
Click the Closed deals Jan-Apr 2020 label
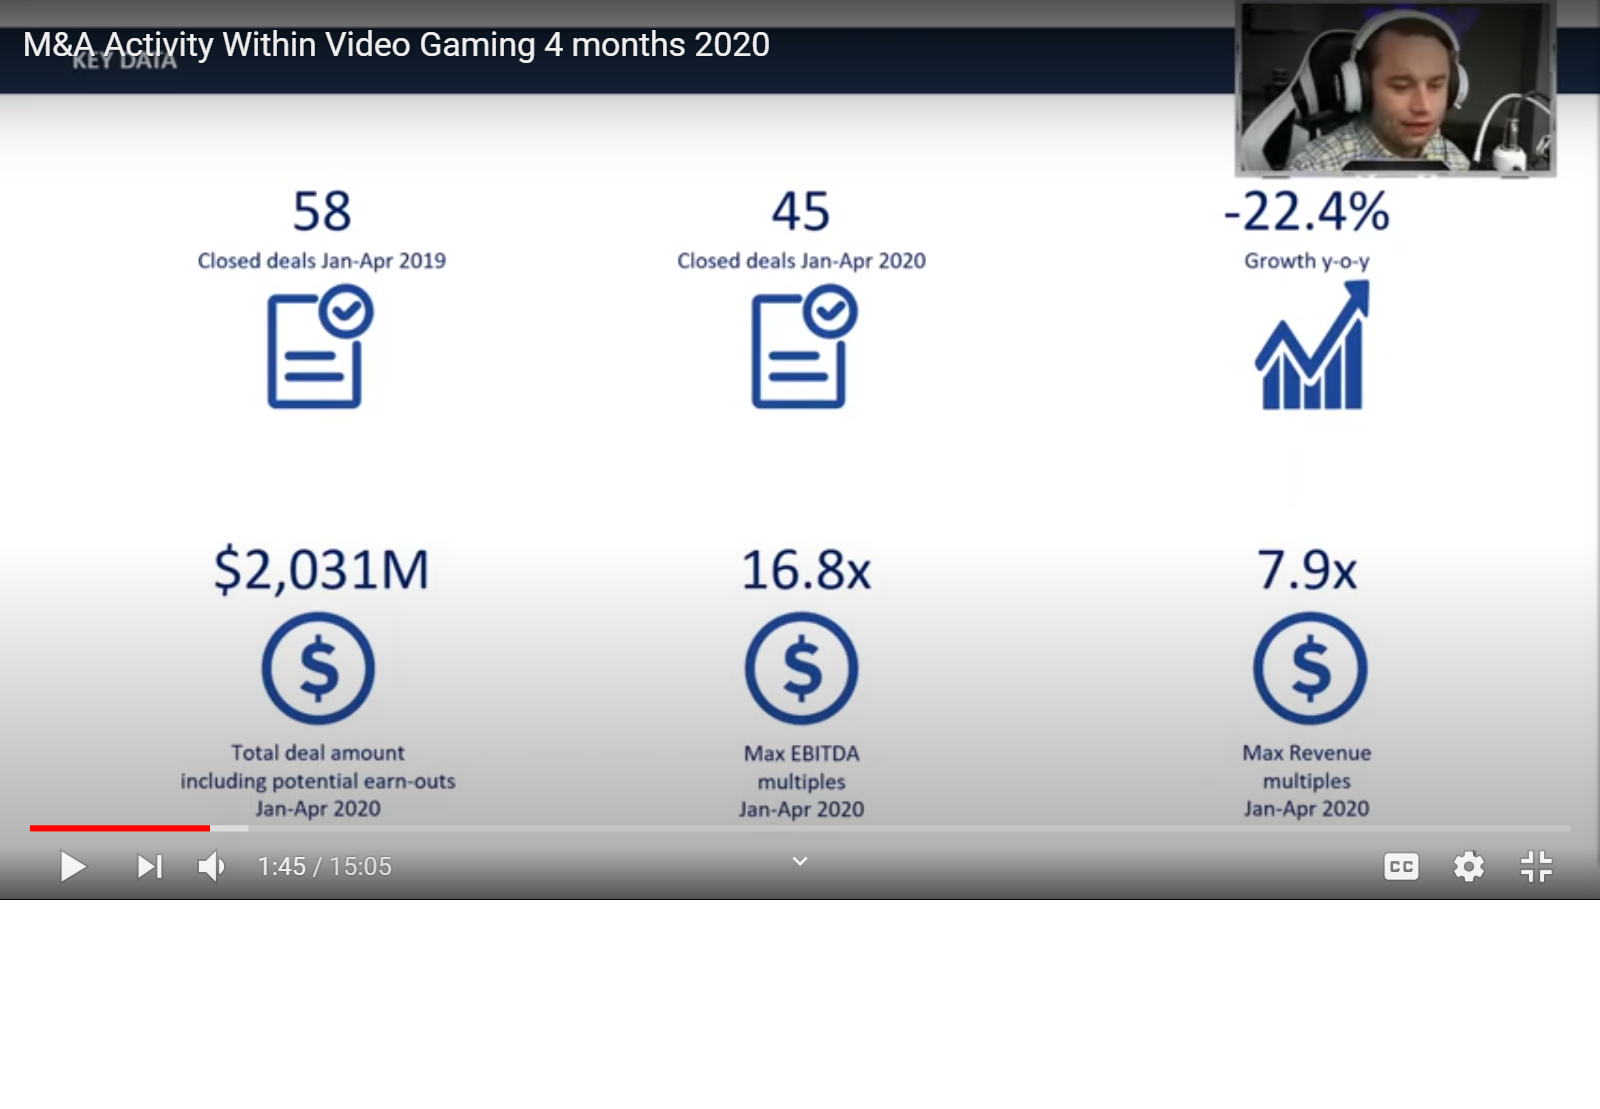click(x=801, y=261)
